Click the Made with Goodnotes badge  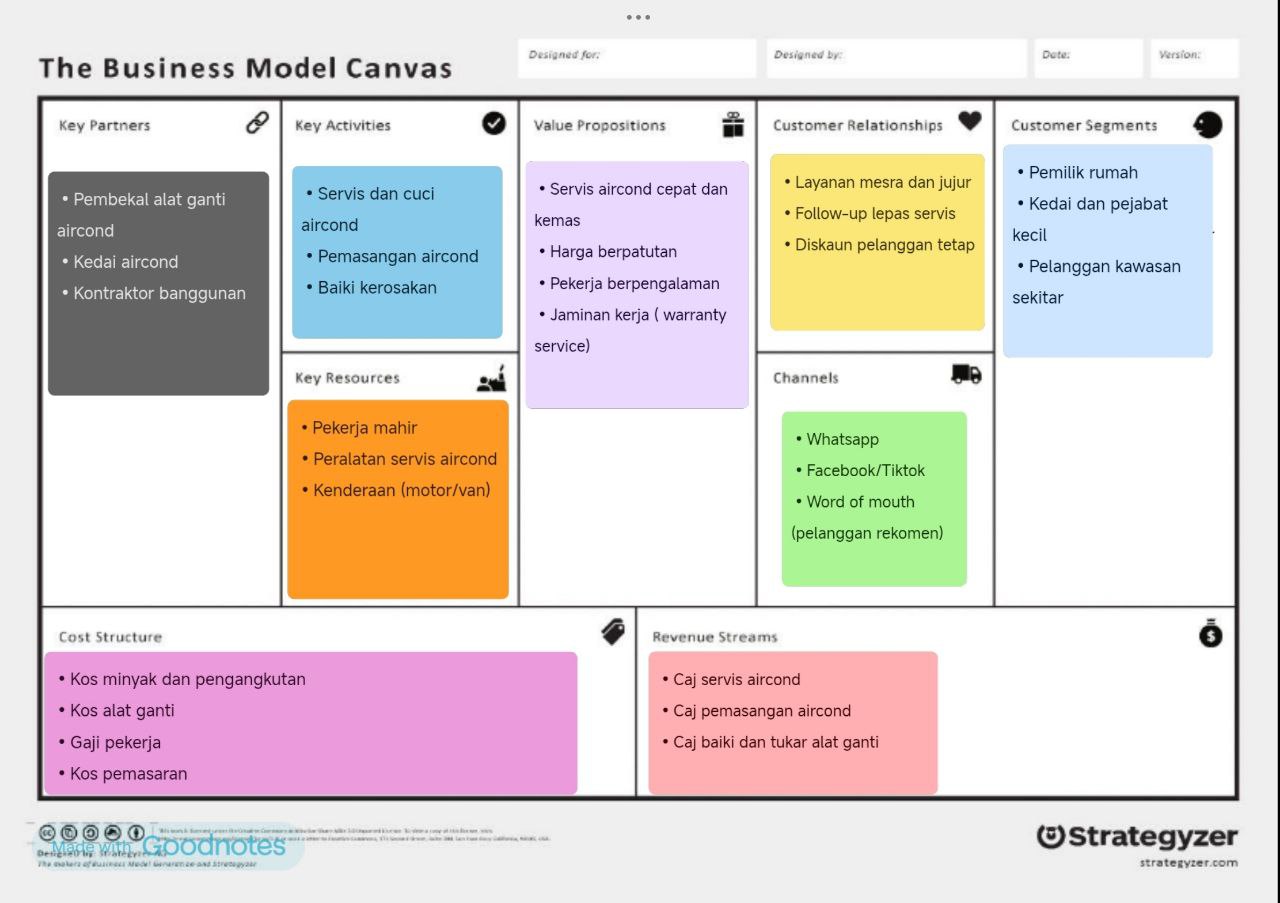coord(169,846)
